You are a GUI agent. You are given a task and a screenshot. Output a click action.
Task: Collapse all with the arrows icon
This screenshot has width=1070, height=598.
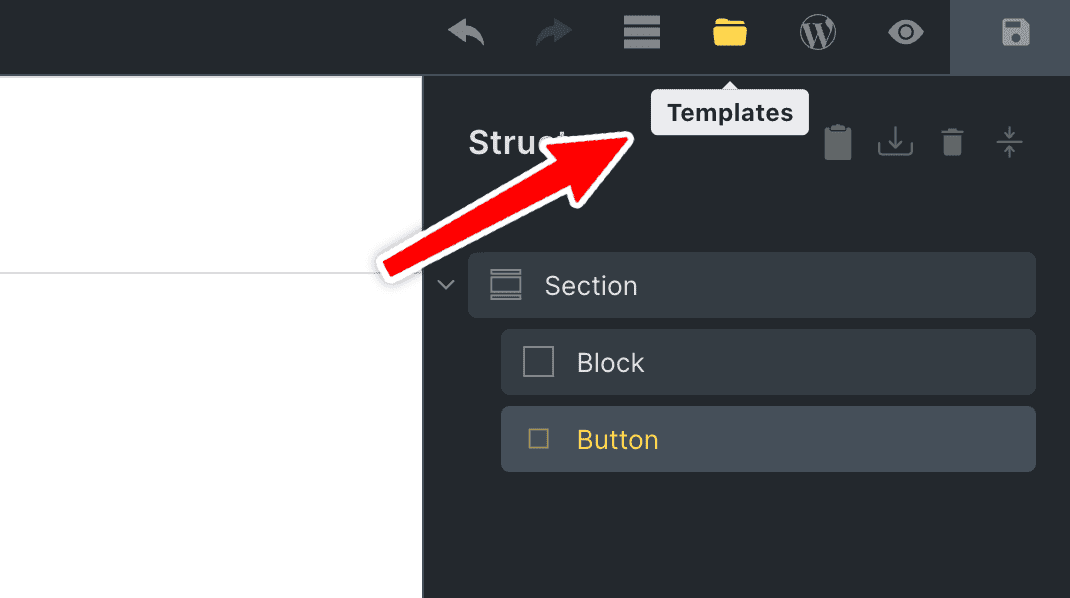coord(1009,143)
